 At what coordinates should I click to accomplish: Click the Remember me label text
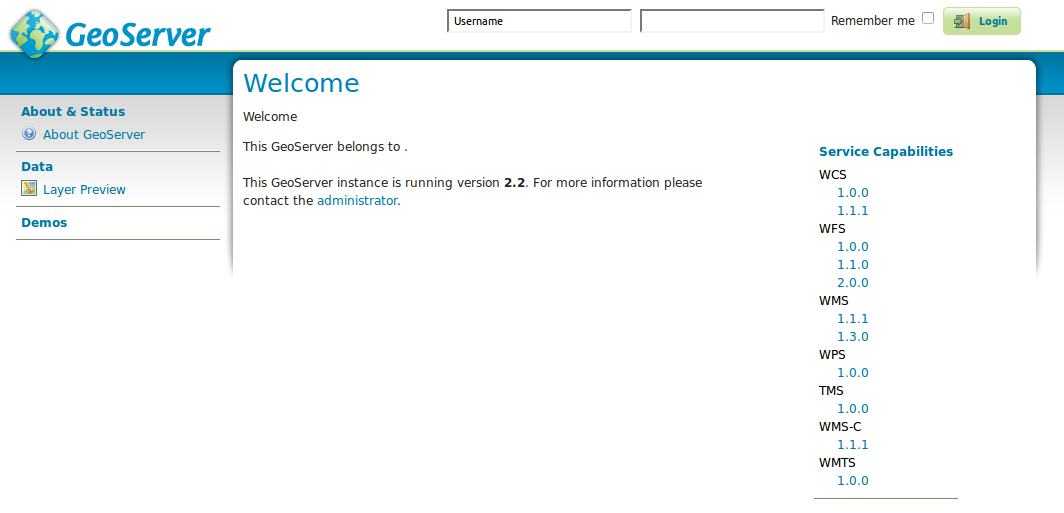tap(873, 21)
